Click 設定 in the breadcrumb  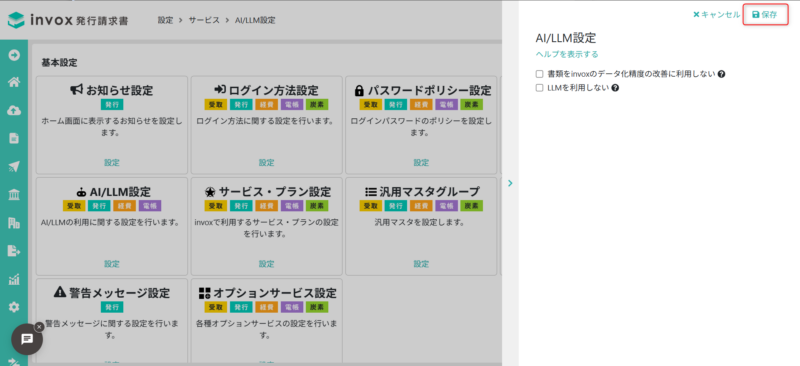click(x=165, y=20)
